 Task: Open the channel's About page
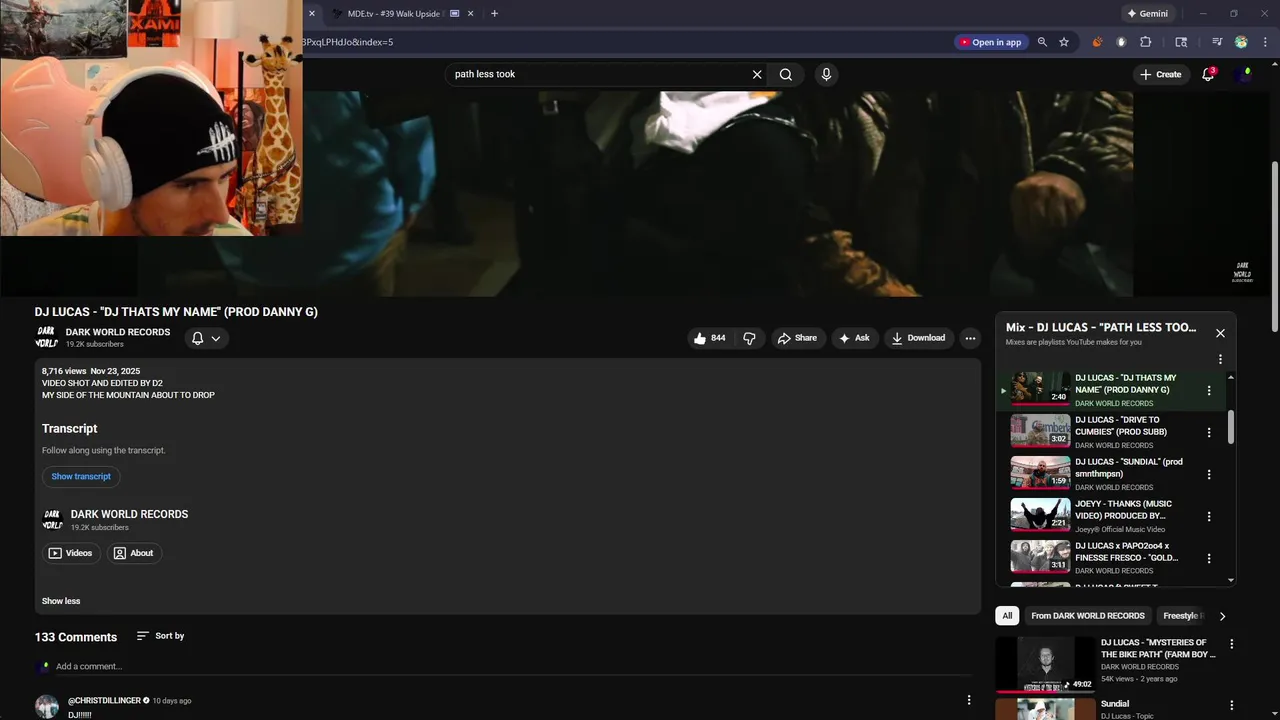133,553
